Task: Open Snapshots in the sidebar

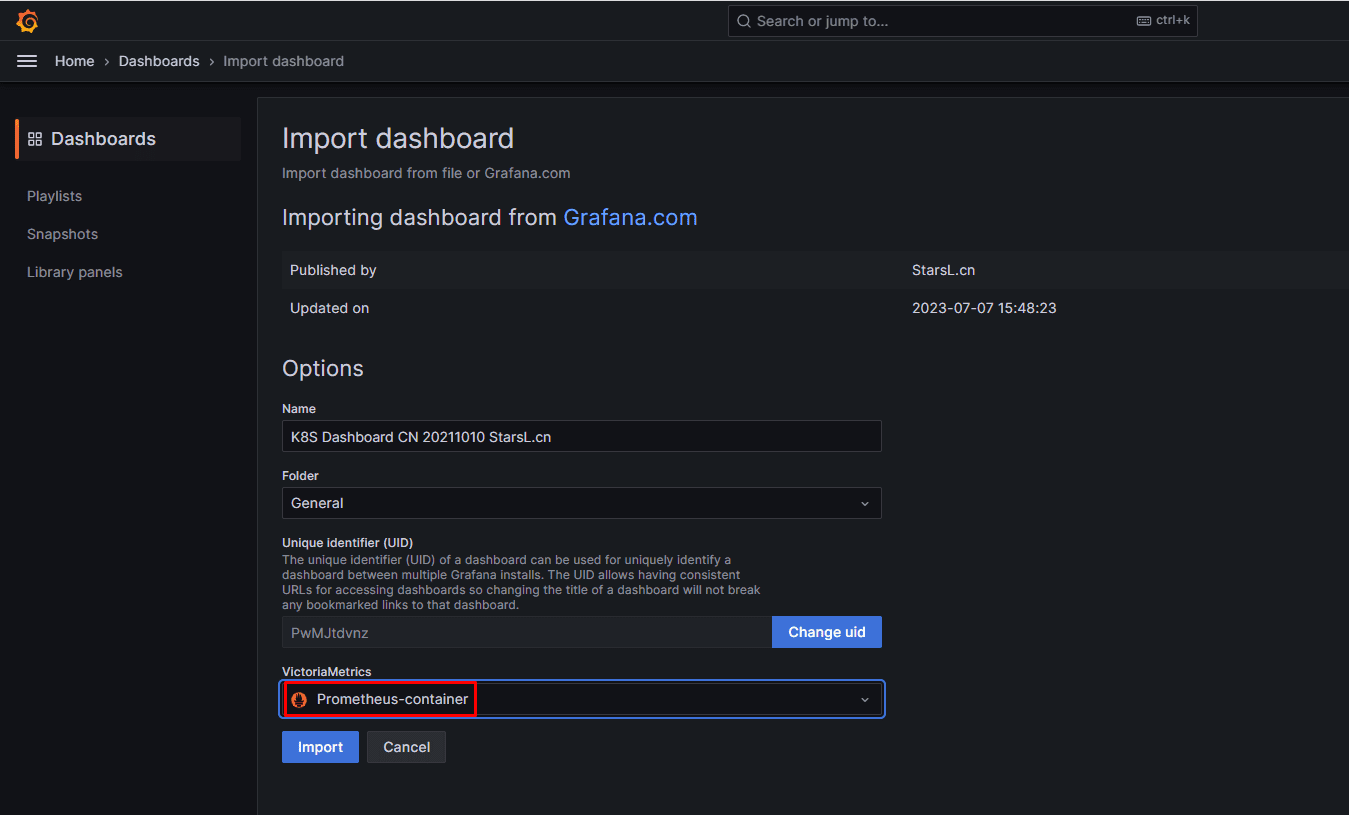Action: coord(63,234)
